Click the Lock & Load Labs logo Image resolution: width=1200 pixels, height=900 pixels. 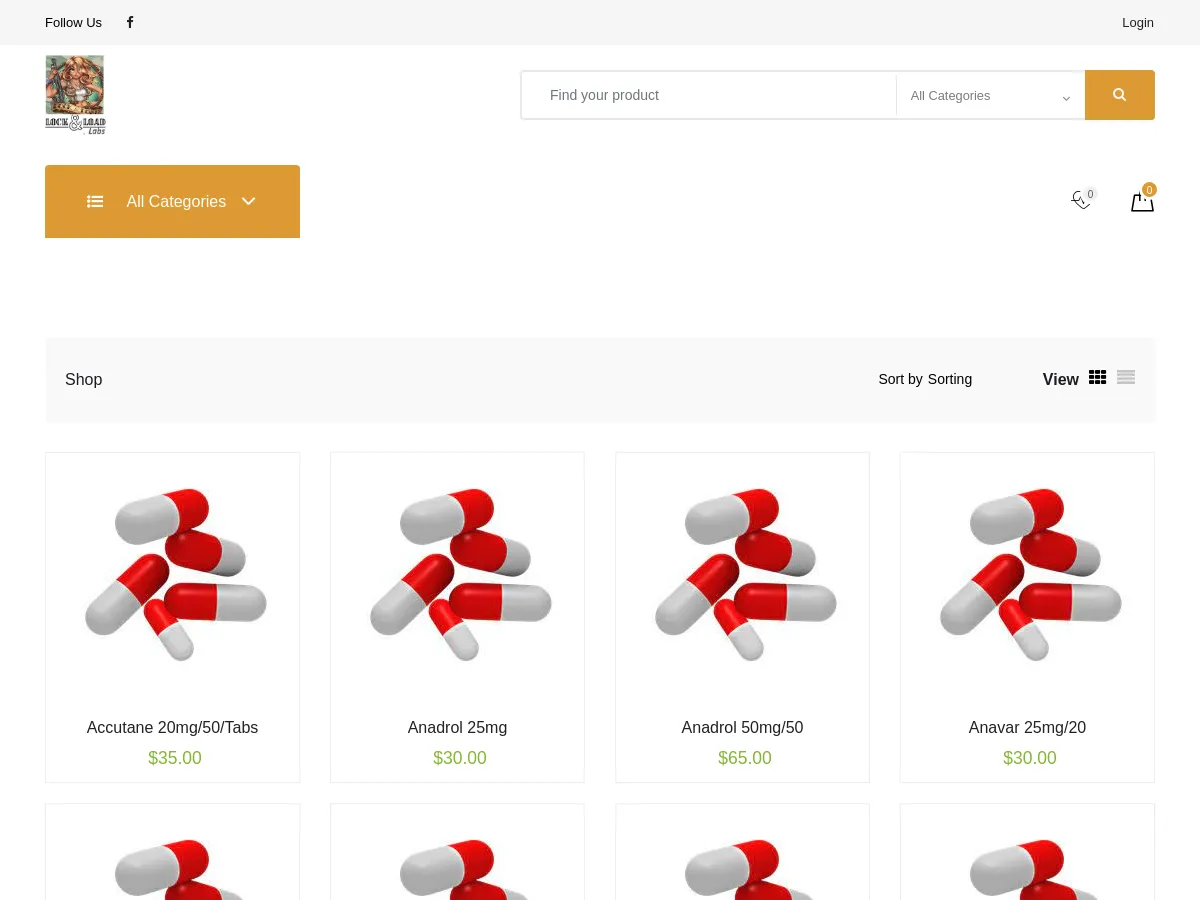75,95
